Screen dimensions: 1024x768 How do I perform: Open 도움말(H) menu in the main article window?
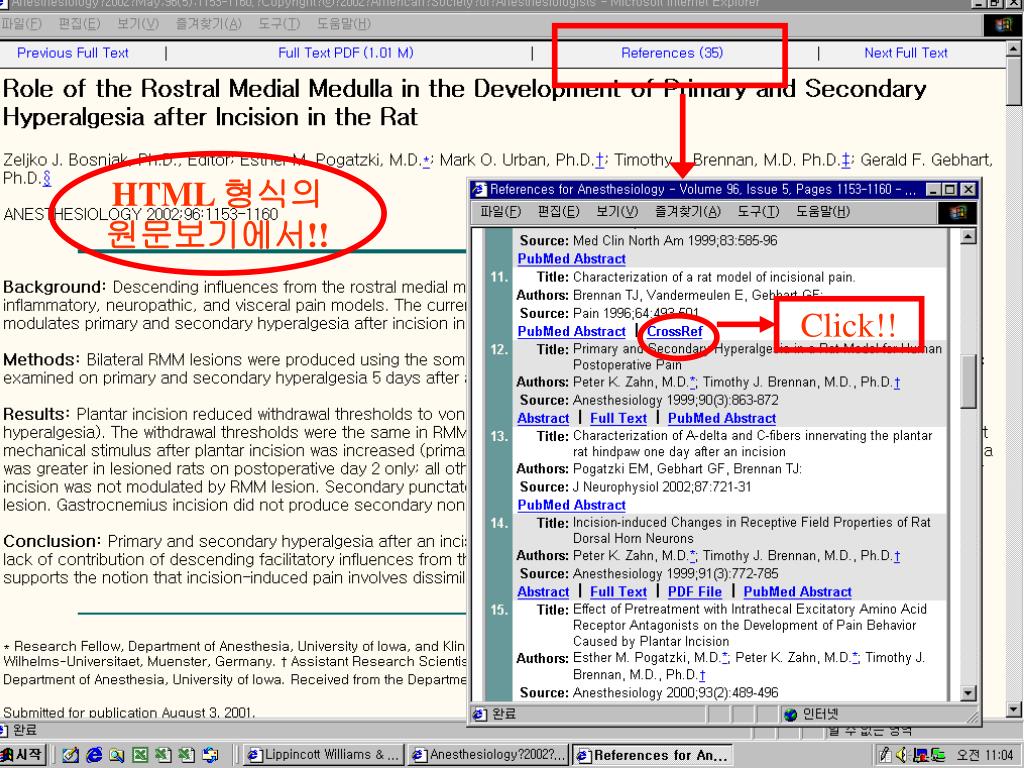pos(344,24)
